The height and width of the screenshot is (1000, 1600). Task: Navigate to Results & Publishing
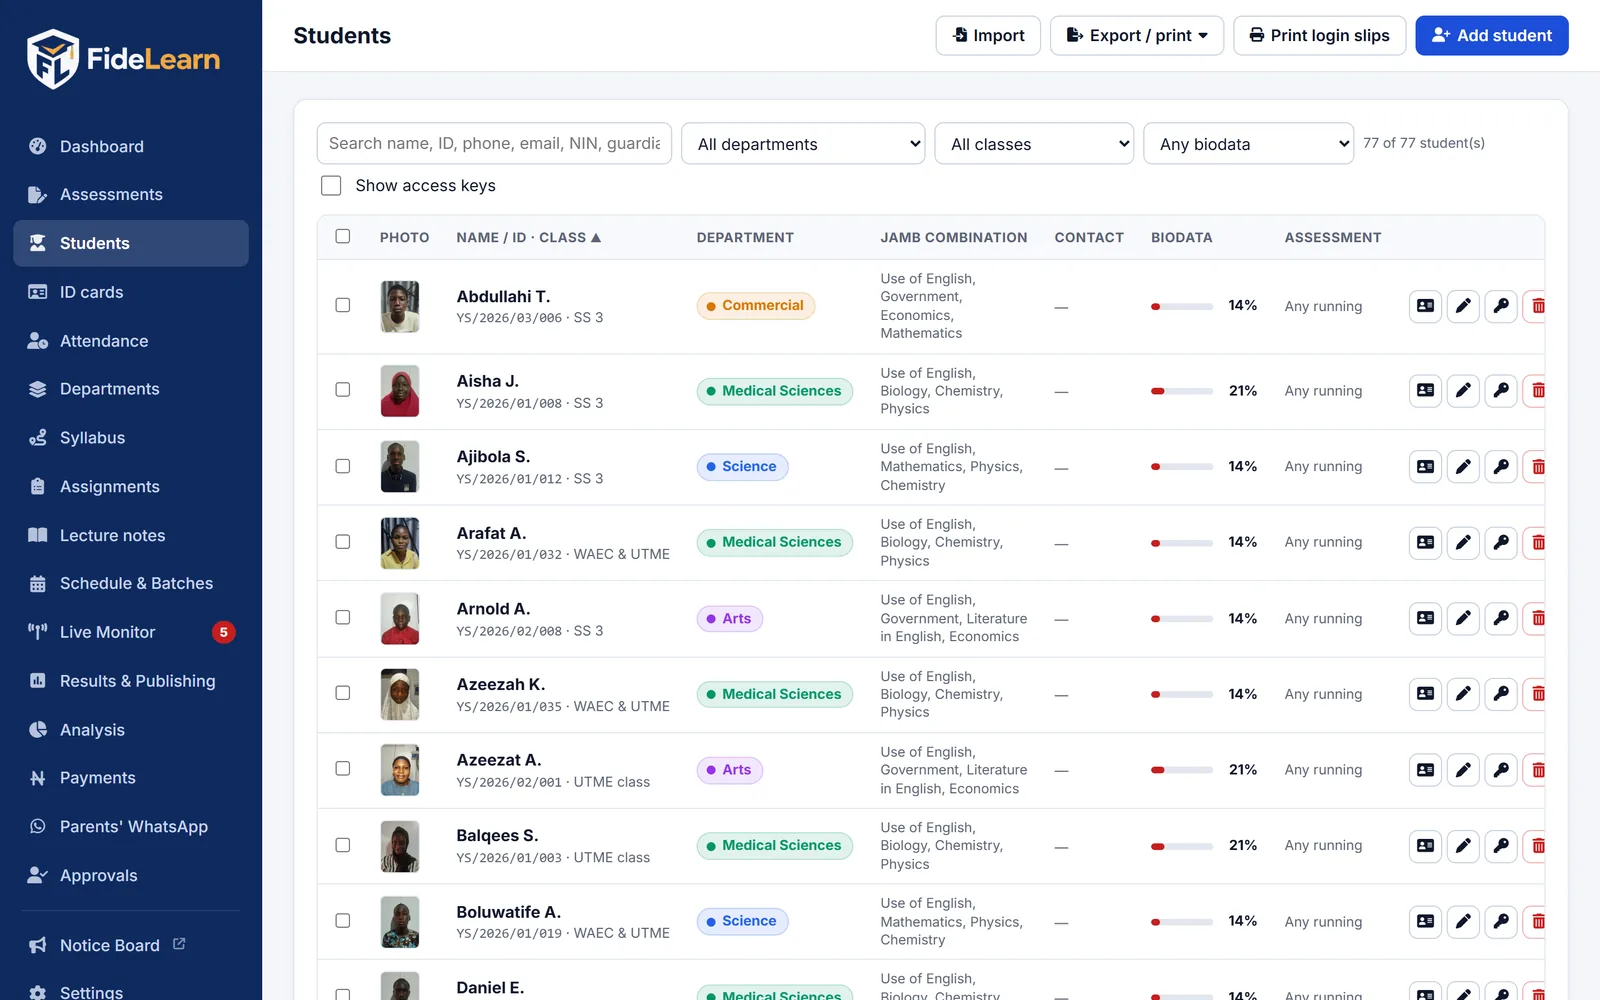click(131, 681)
